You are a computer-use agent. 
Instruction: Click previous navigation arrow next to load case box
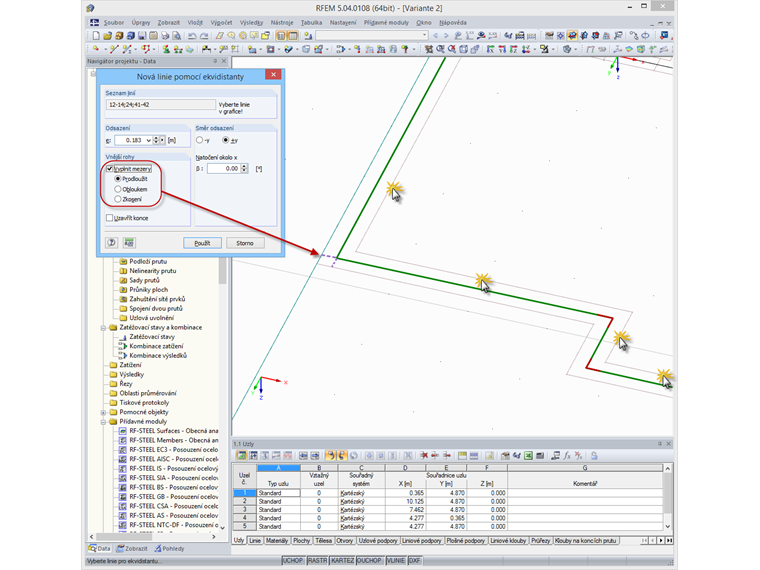pyautogui.click(x=435, y=35)
